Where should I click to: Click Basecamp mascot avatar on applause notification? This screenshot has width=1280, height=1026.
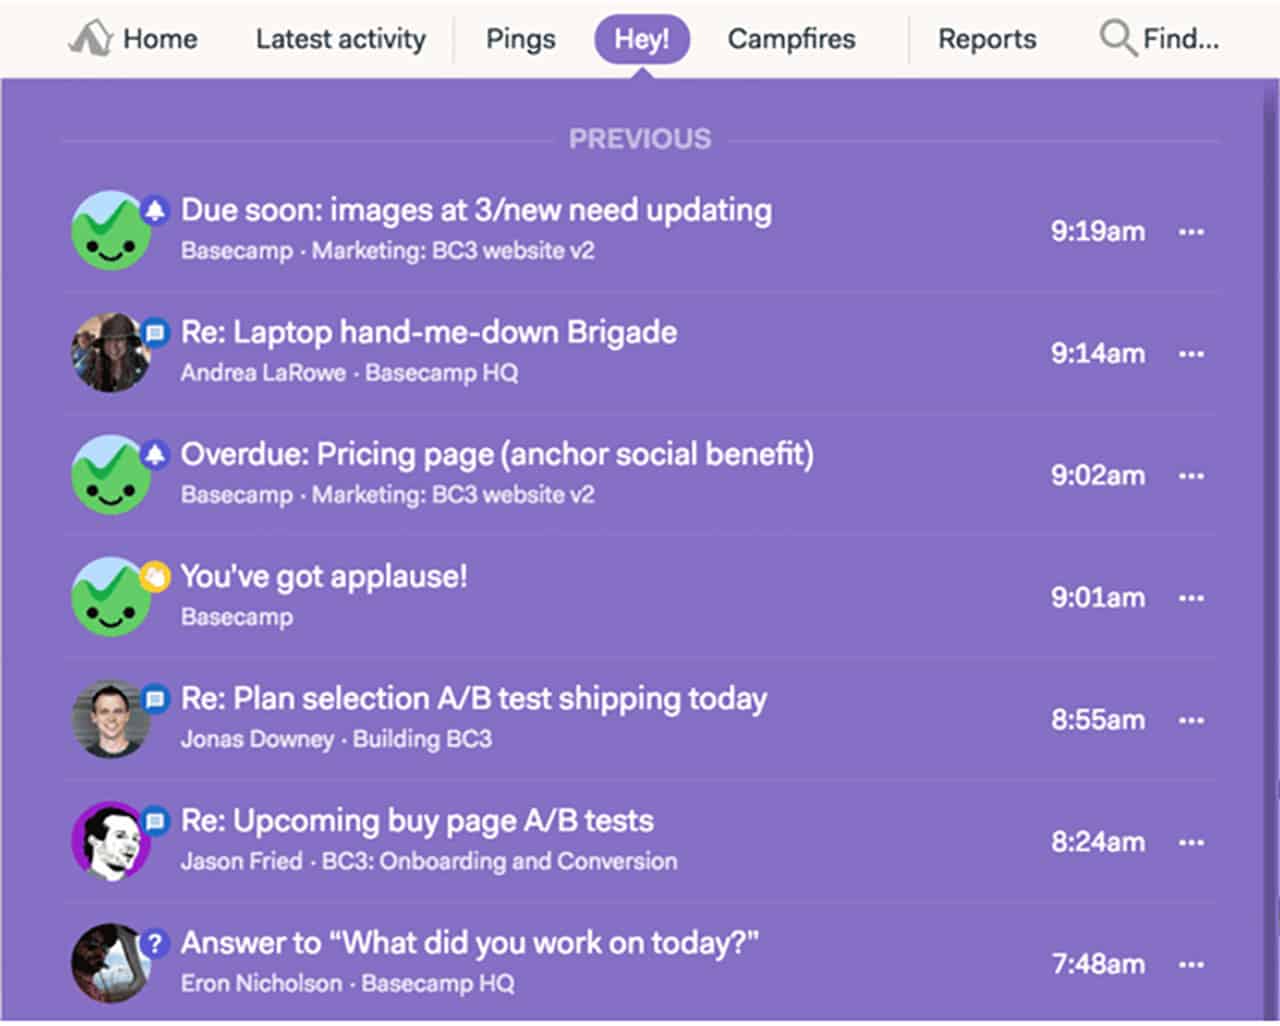[x=110, y=597]
